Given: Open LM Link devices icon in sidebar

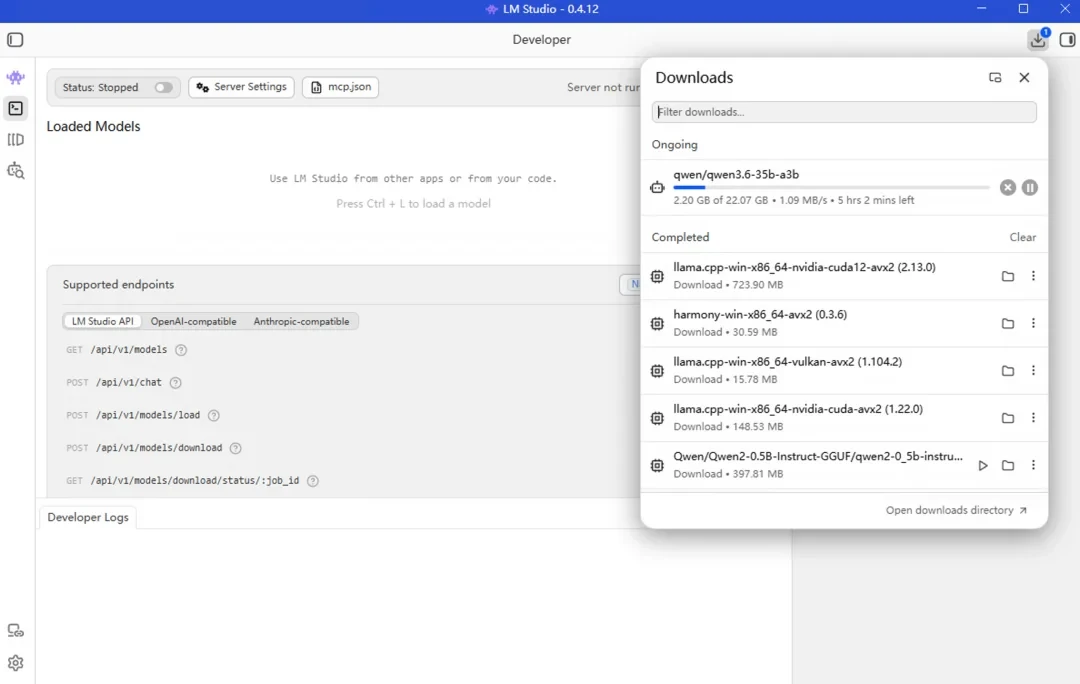Looking at the screenshot, I should (15, 631).
